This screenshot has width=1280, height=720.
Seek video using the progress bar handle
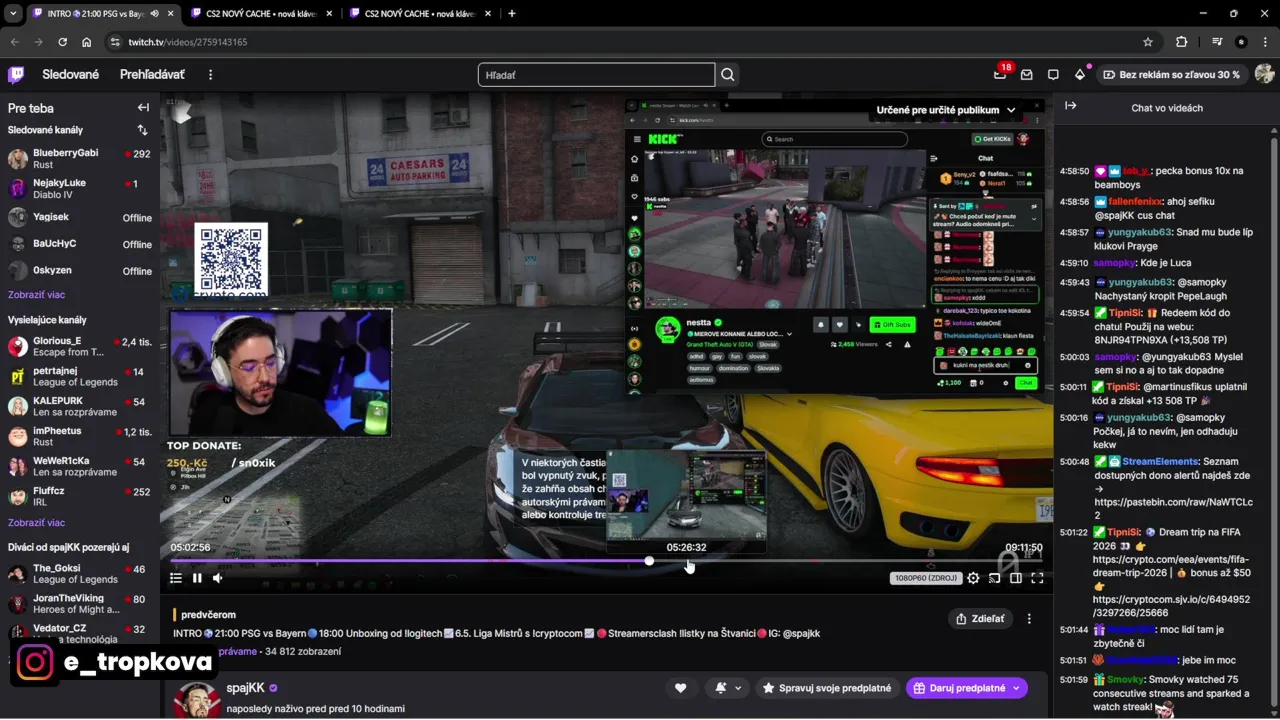click(649, 561)
